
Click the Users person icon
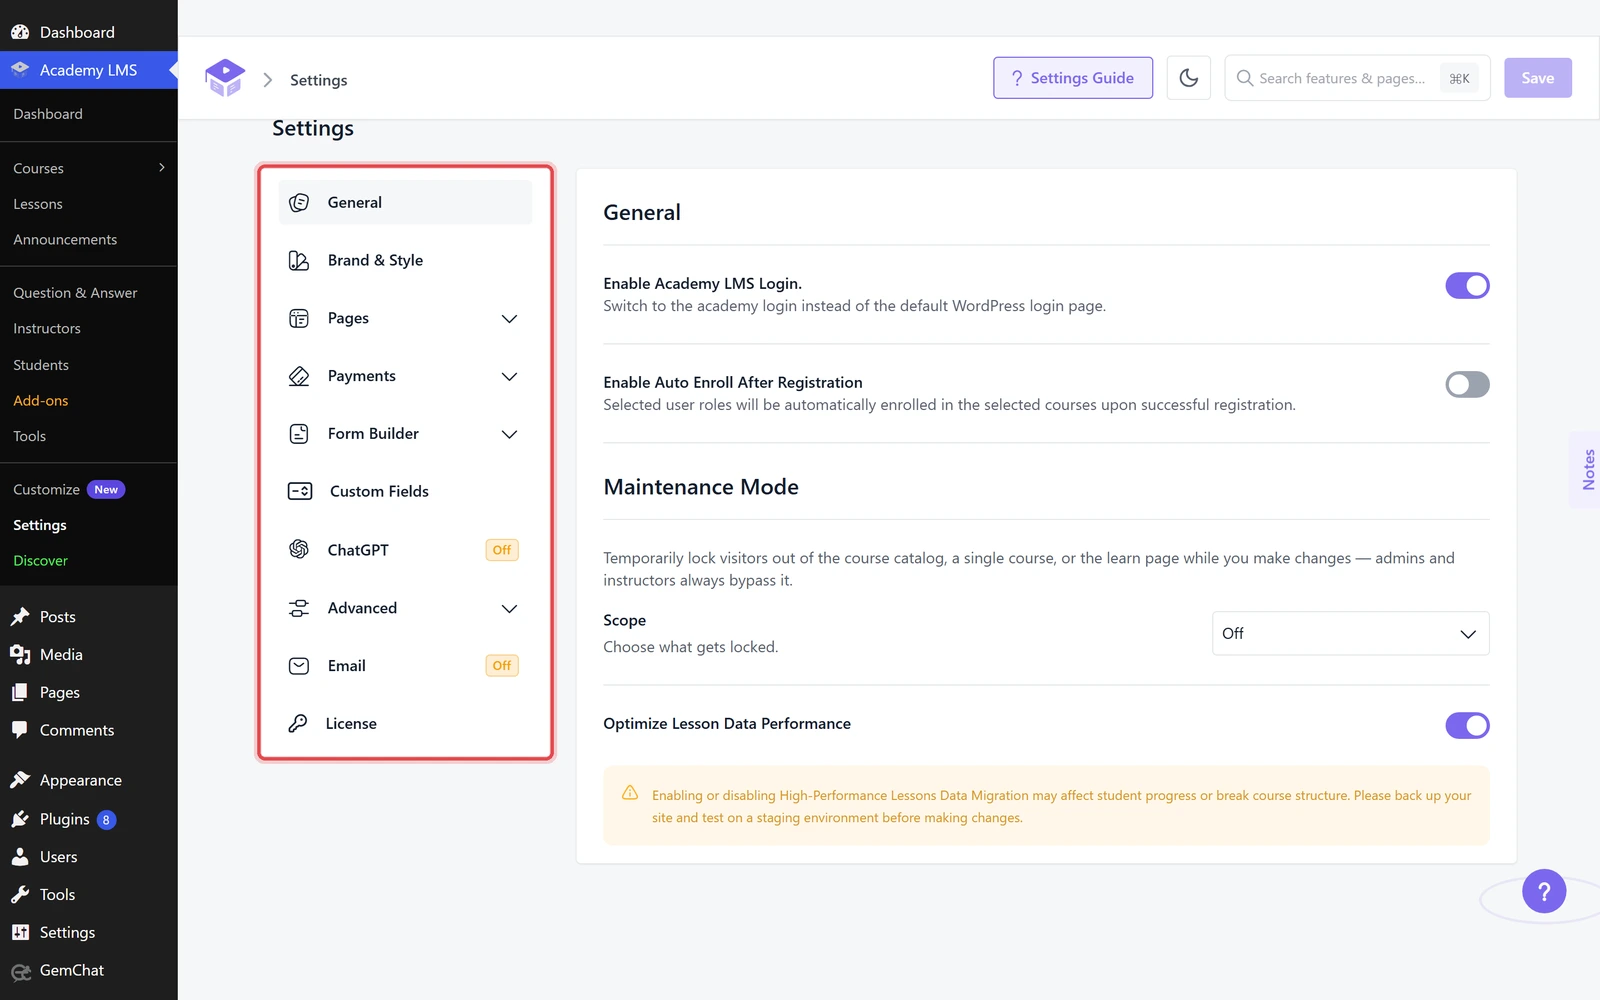pyautogui.click(x=20, y=857)
